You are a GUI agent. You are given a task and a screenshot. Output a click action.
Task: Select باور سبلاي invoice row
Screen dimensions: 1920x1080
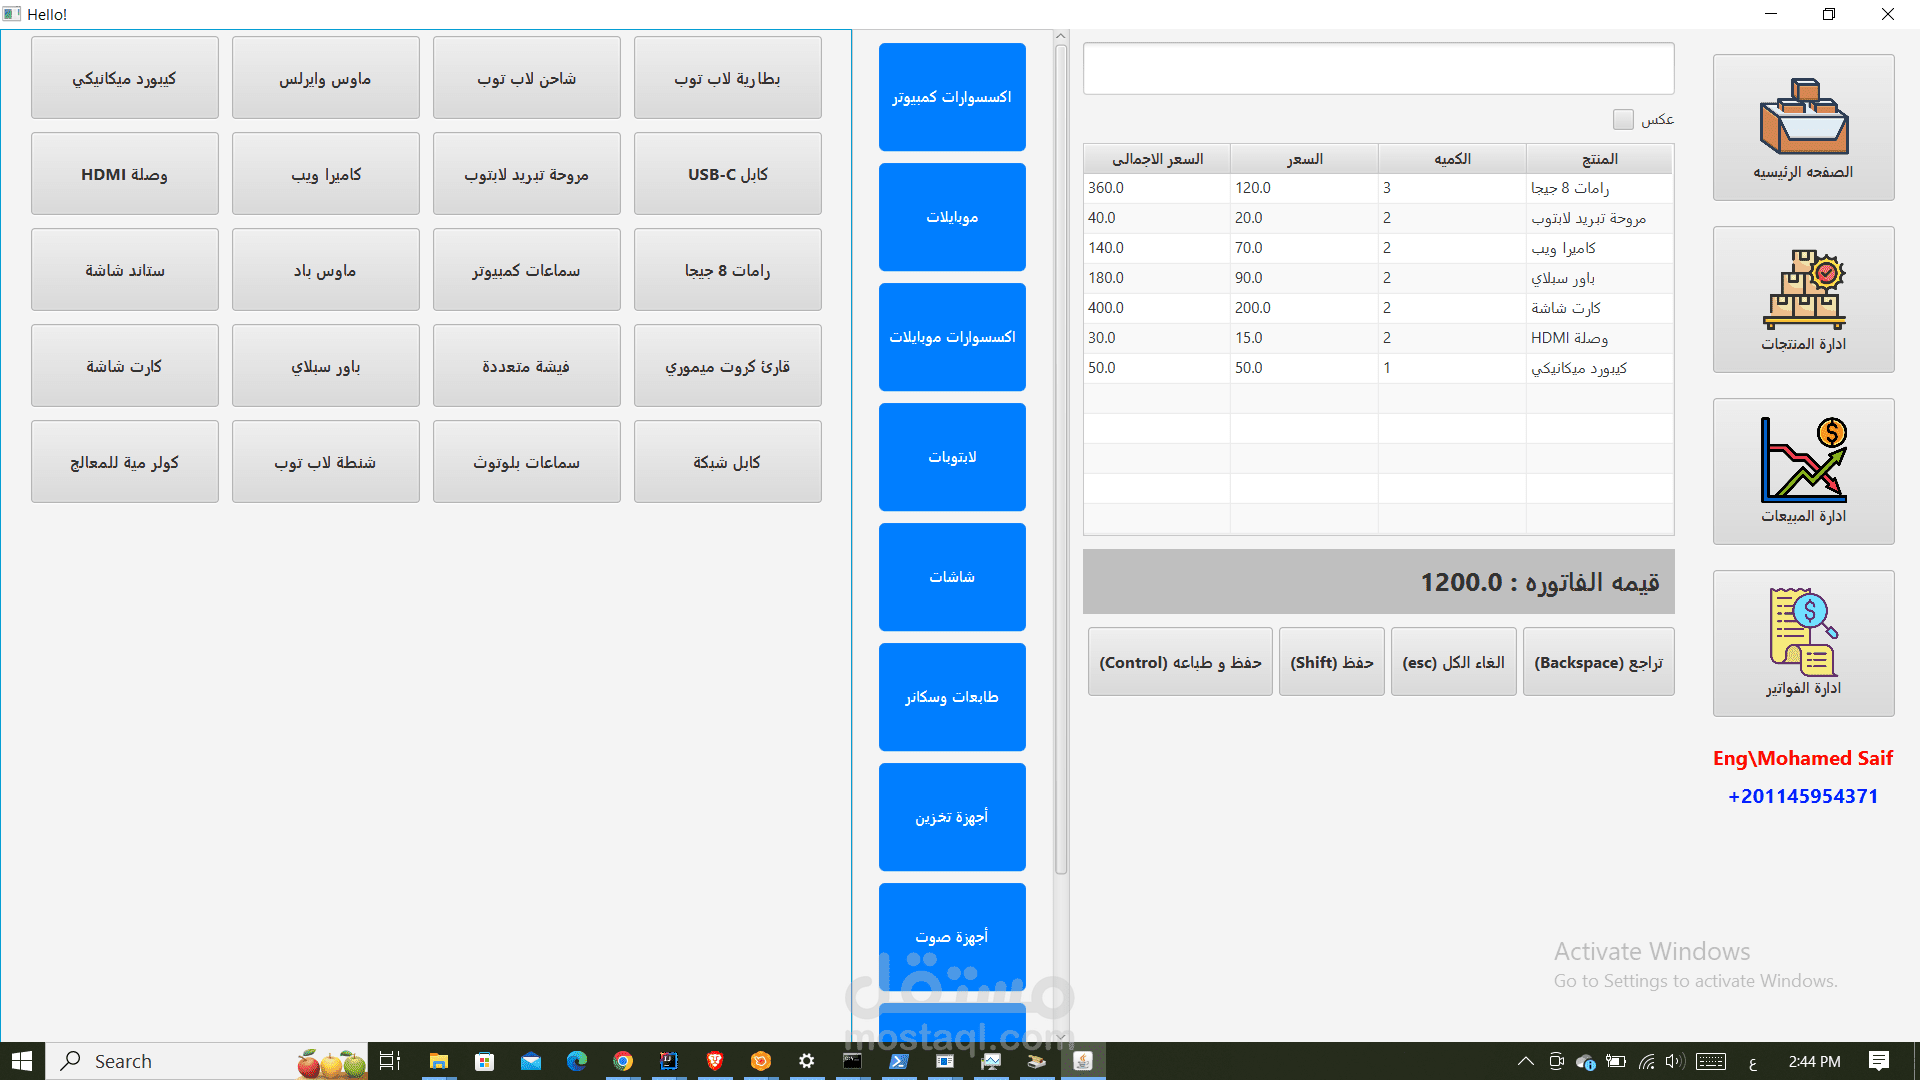point(1378,278)
